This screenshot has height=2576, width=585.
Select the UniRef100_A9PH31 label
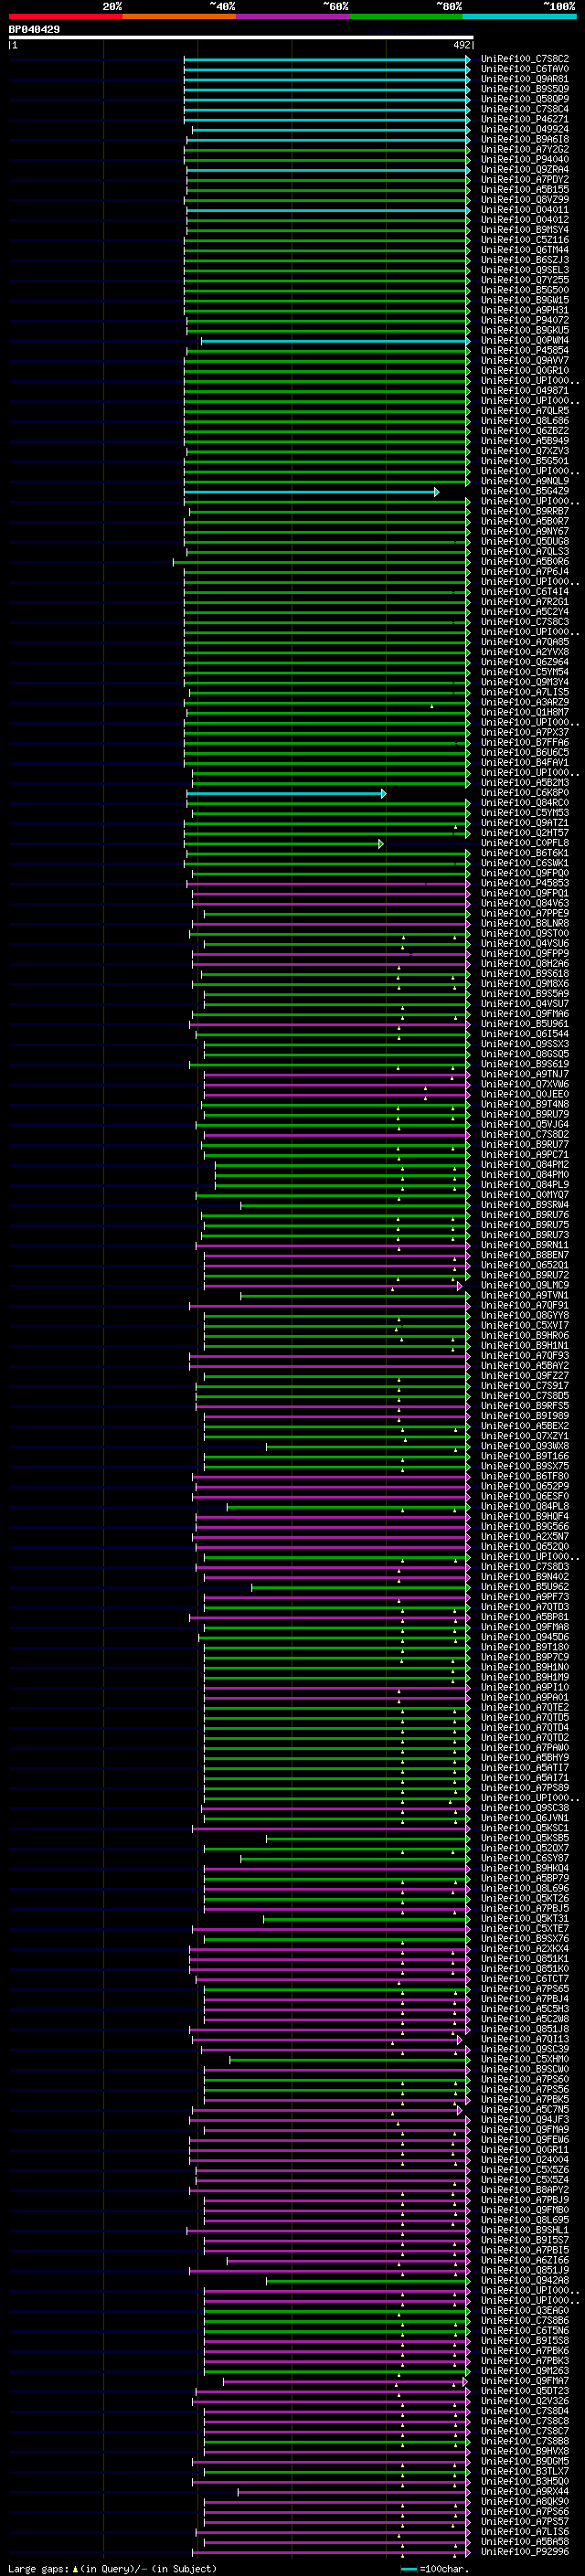(524, 310)
